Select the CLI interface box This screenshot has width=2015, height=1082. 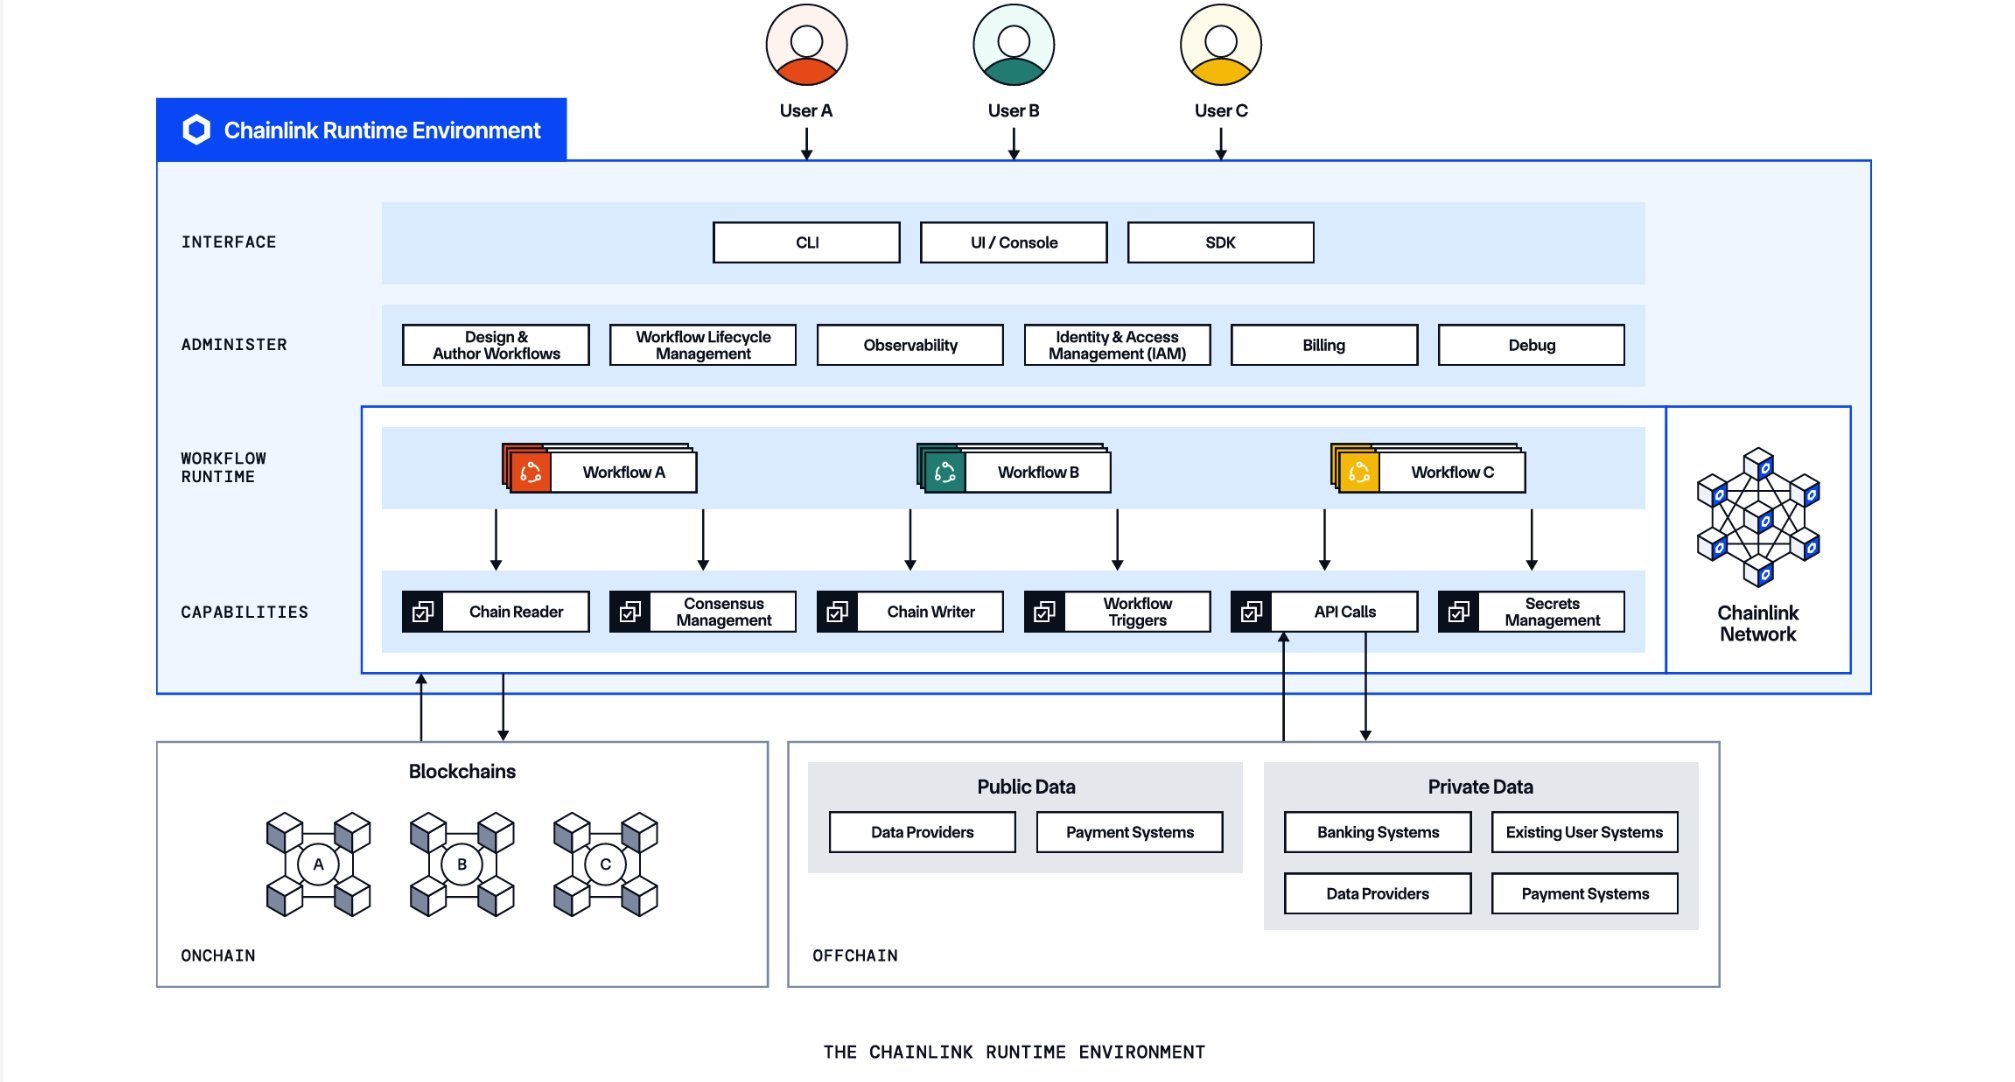click(806, 243)
